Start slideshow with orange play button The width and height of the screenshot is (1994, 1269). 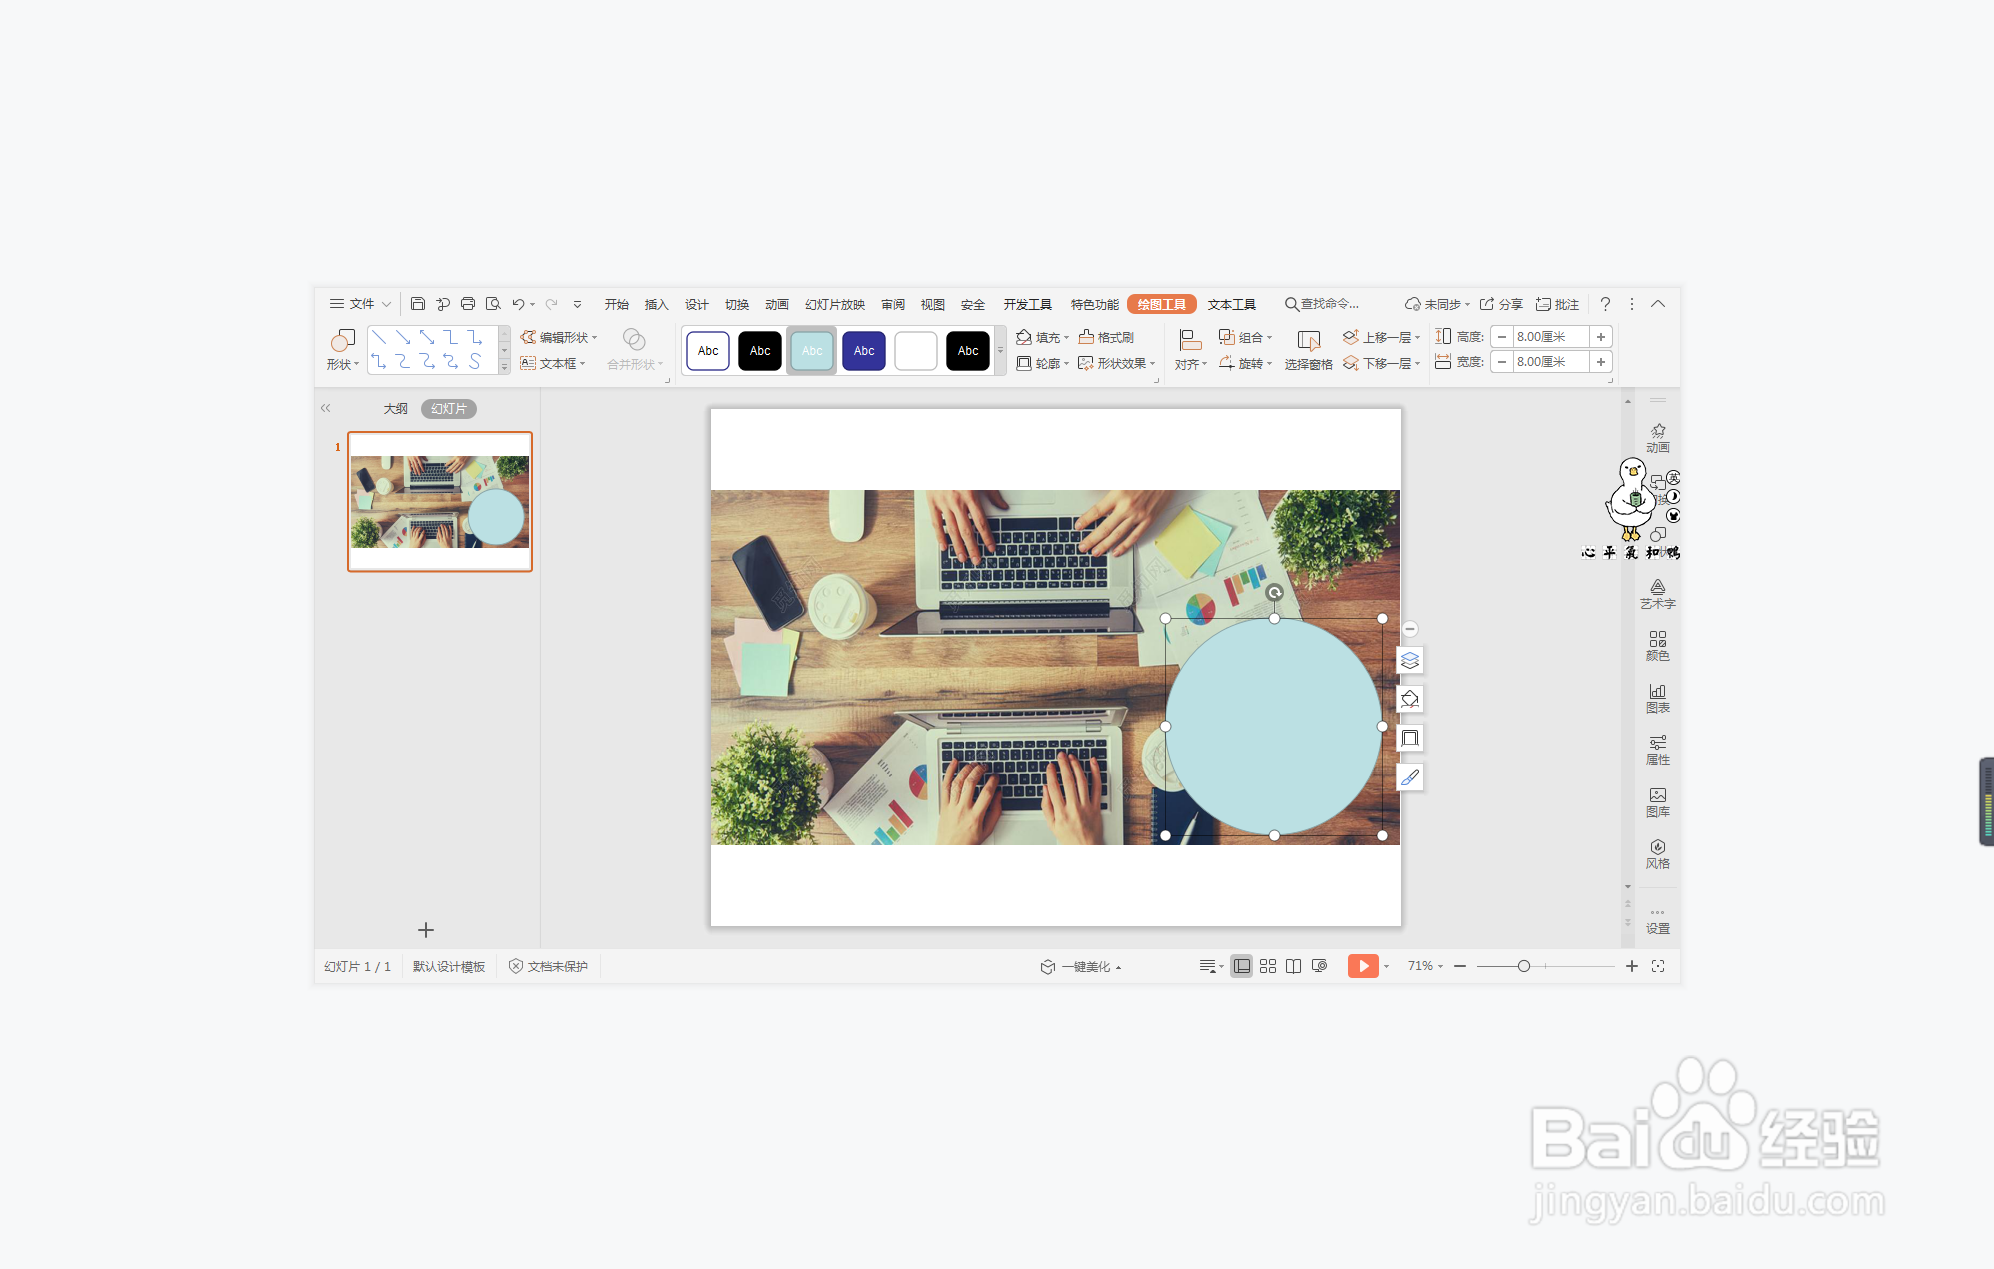[x=1362, y=966]
